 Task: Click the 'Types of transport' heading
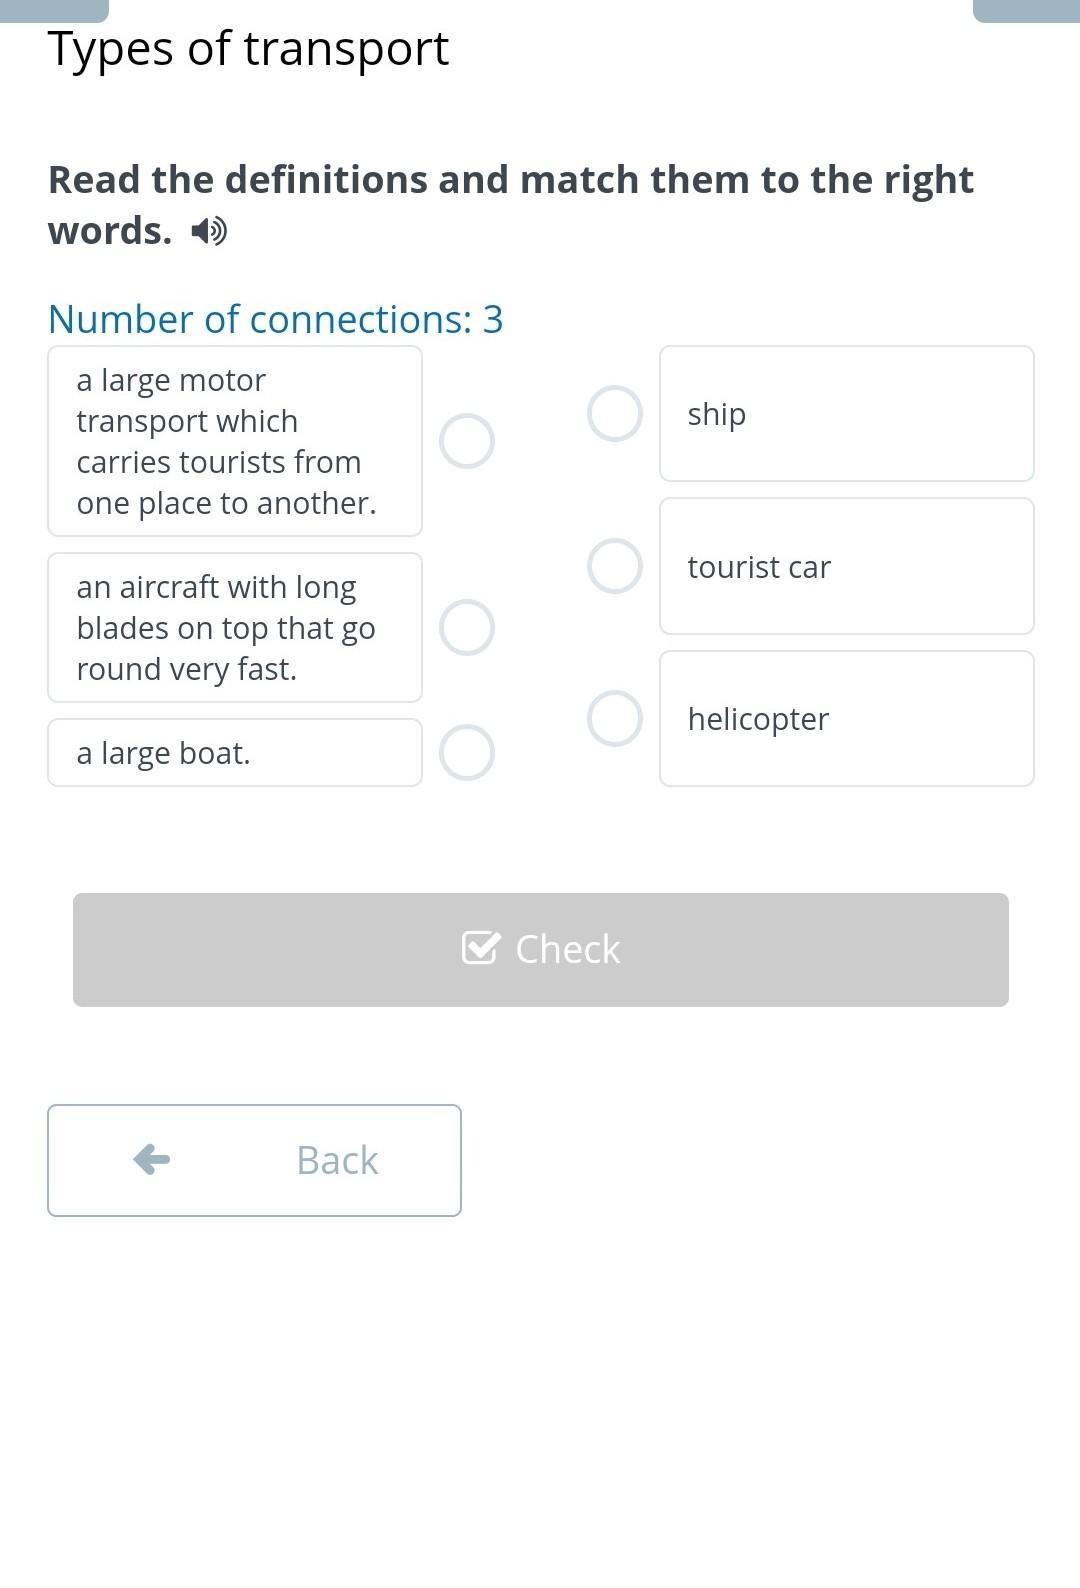coord(249,48)
